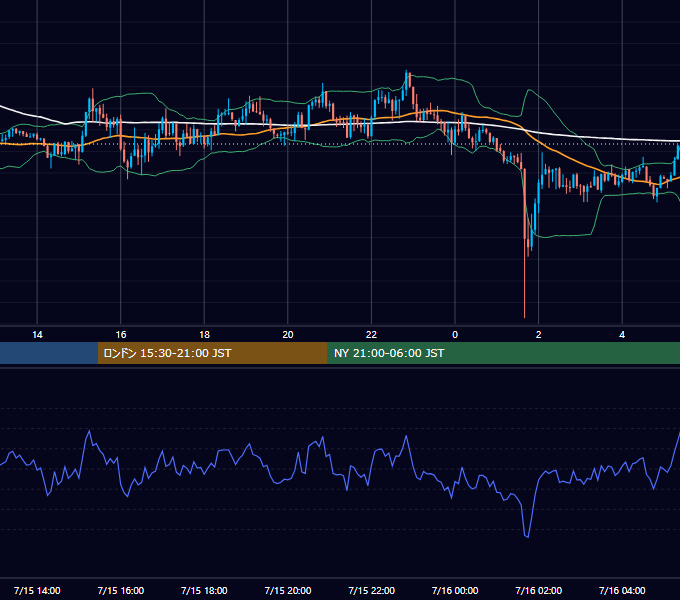The image size is (680, 600).
Task: Click the 2 hour axis label
Action: pyautogui.click(x=539, y=335)
